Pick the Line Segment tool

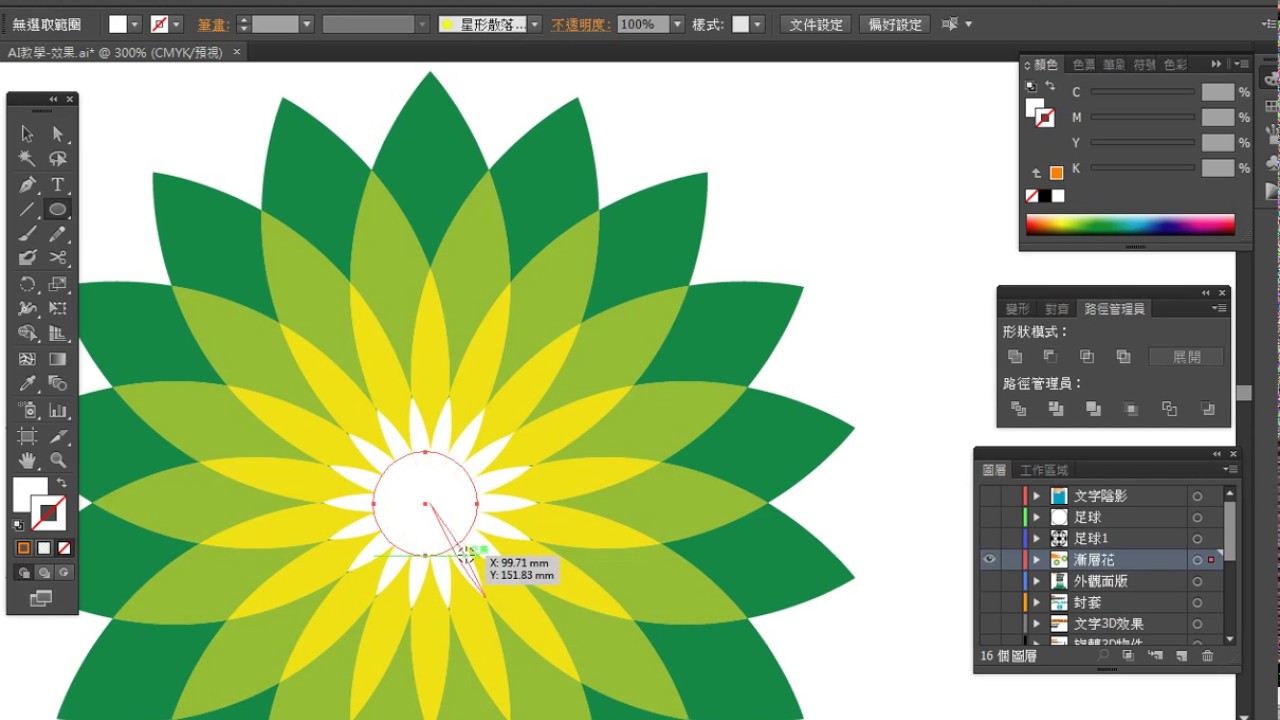(x=27, y=210)
